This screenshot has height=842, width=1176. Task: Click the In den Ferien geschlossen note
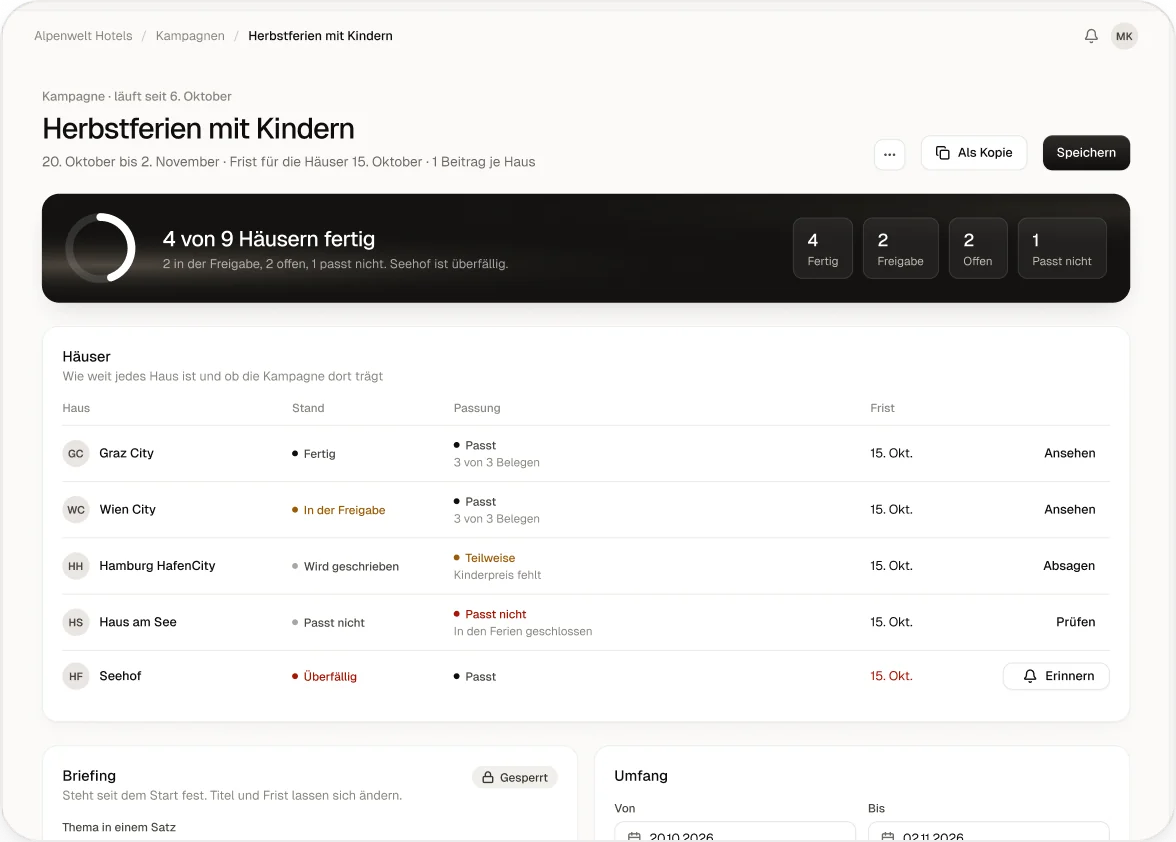523,631
